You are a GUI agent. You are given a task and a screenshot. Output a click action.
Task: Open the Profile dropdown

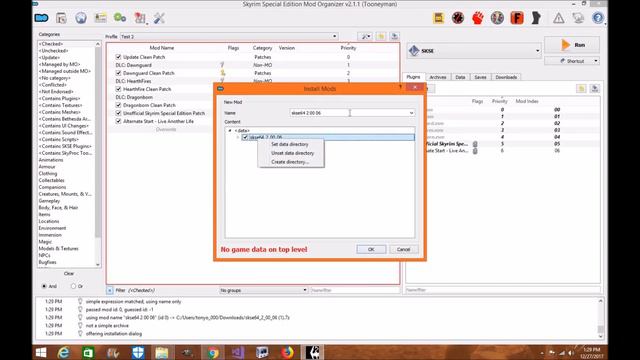click(229, 36)
